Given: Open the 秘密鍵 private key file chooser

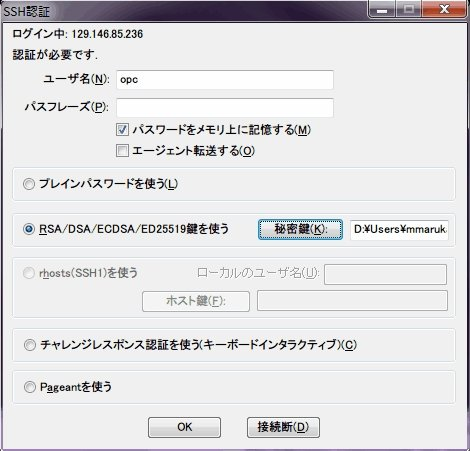Looking at the screenshot, I should pos(300,229).
